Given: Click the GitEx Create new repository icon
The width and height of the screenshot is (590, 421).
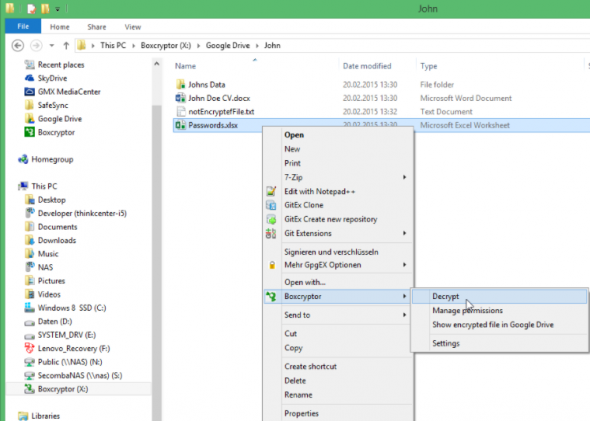Looking at the screenshot, I should pos(271,219).
